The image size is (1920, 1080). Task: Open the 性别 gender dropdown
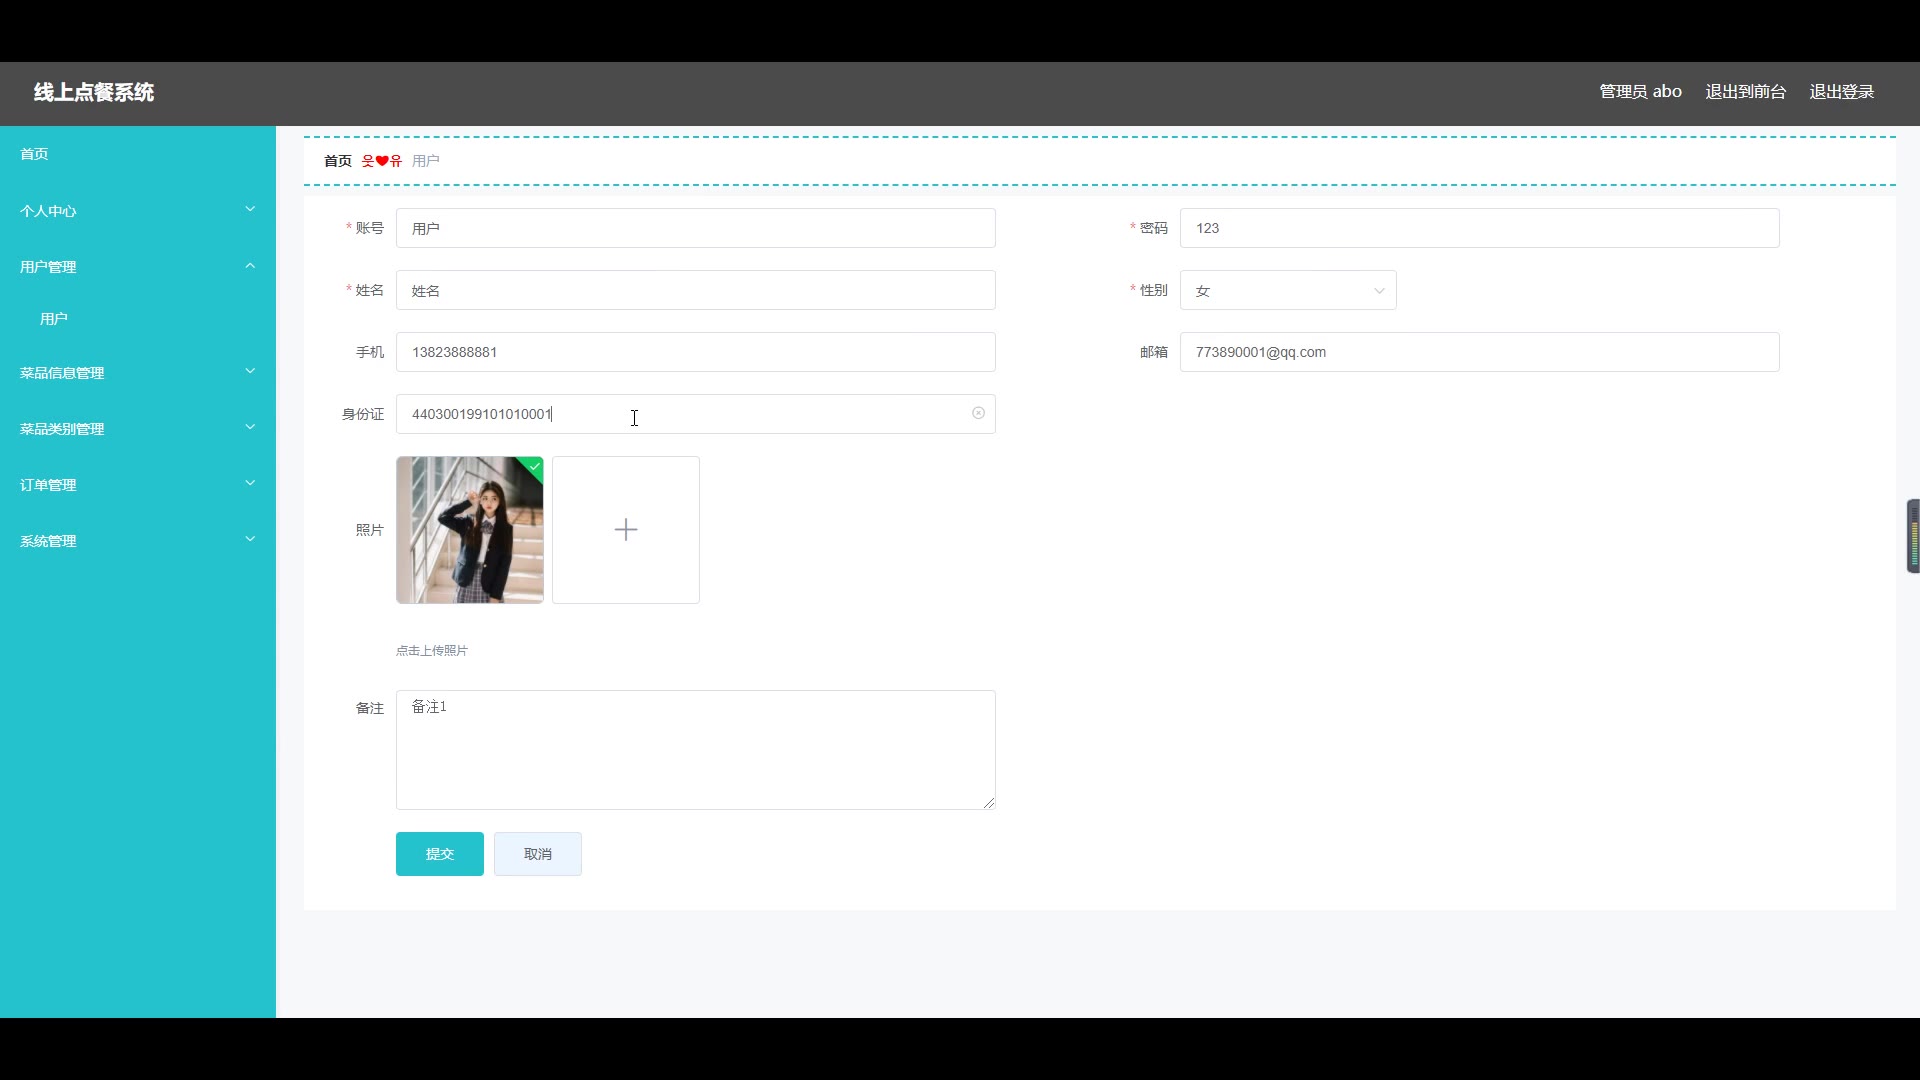click(x=1287, y=291)
